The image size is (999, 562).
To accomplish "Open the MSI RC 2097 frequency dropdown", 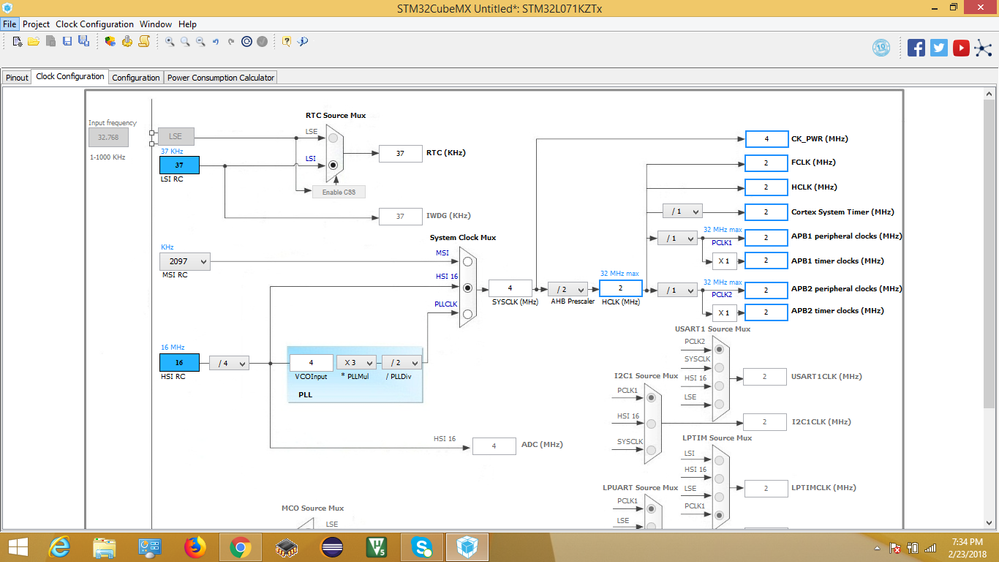I will [x=185, y=261].
